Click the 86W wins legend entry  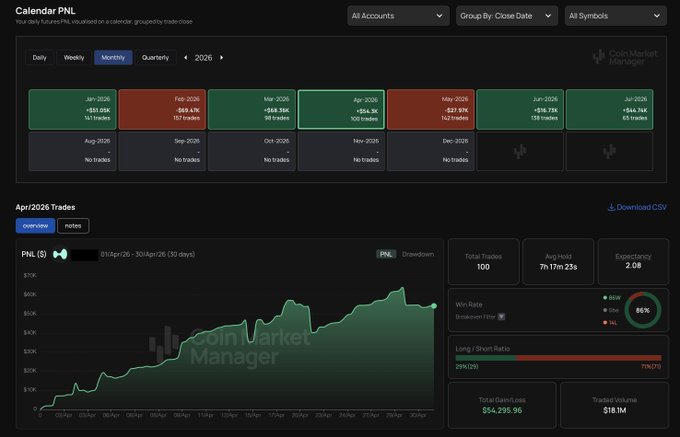click(x=612, y=298)
